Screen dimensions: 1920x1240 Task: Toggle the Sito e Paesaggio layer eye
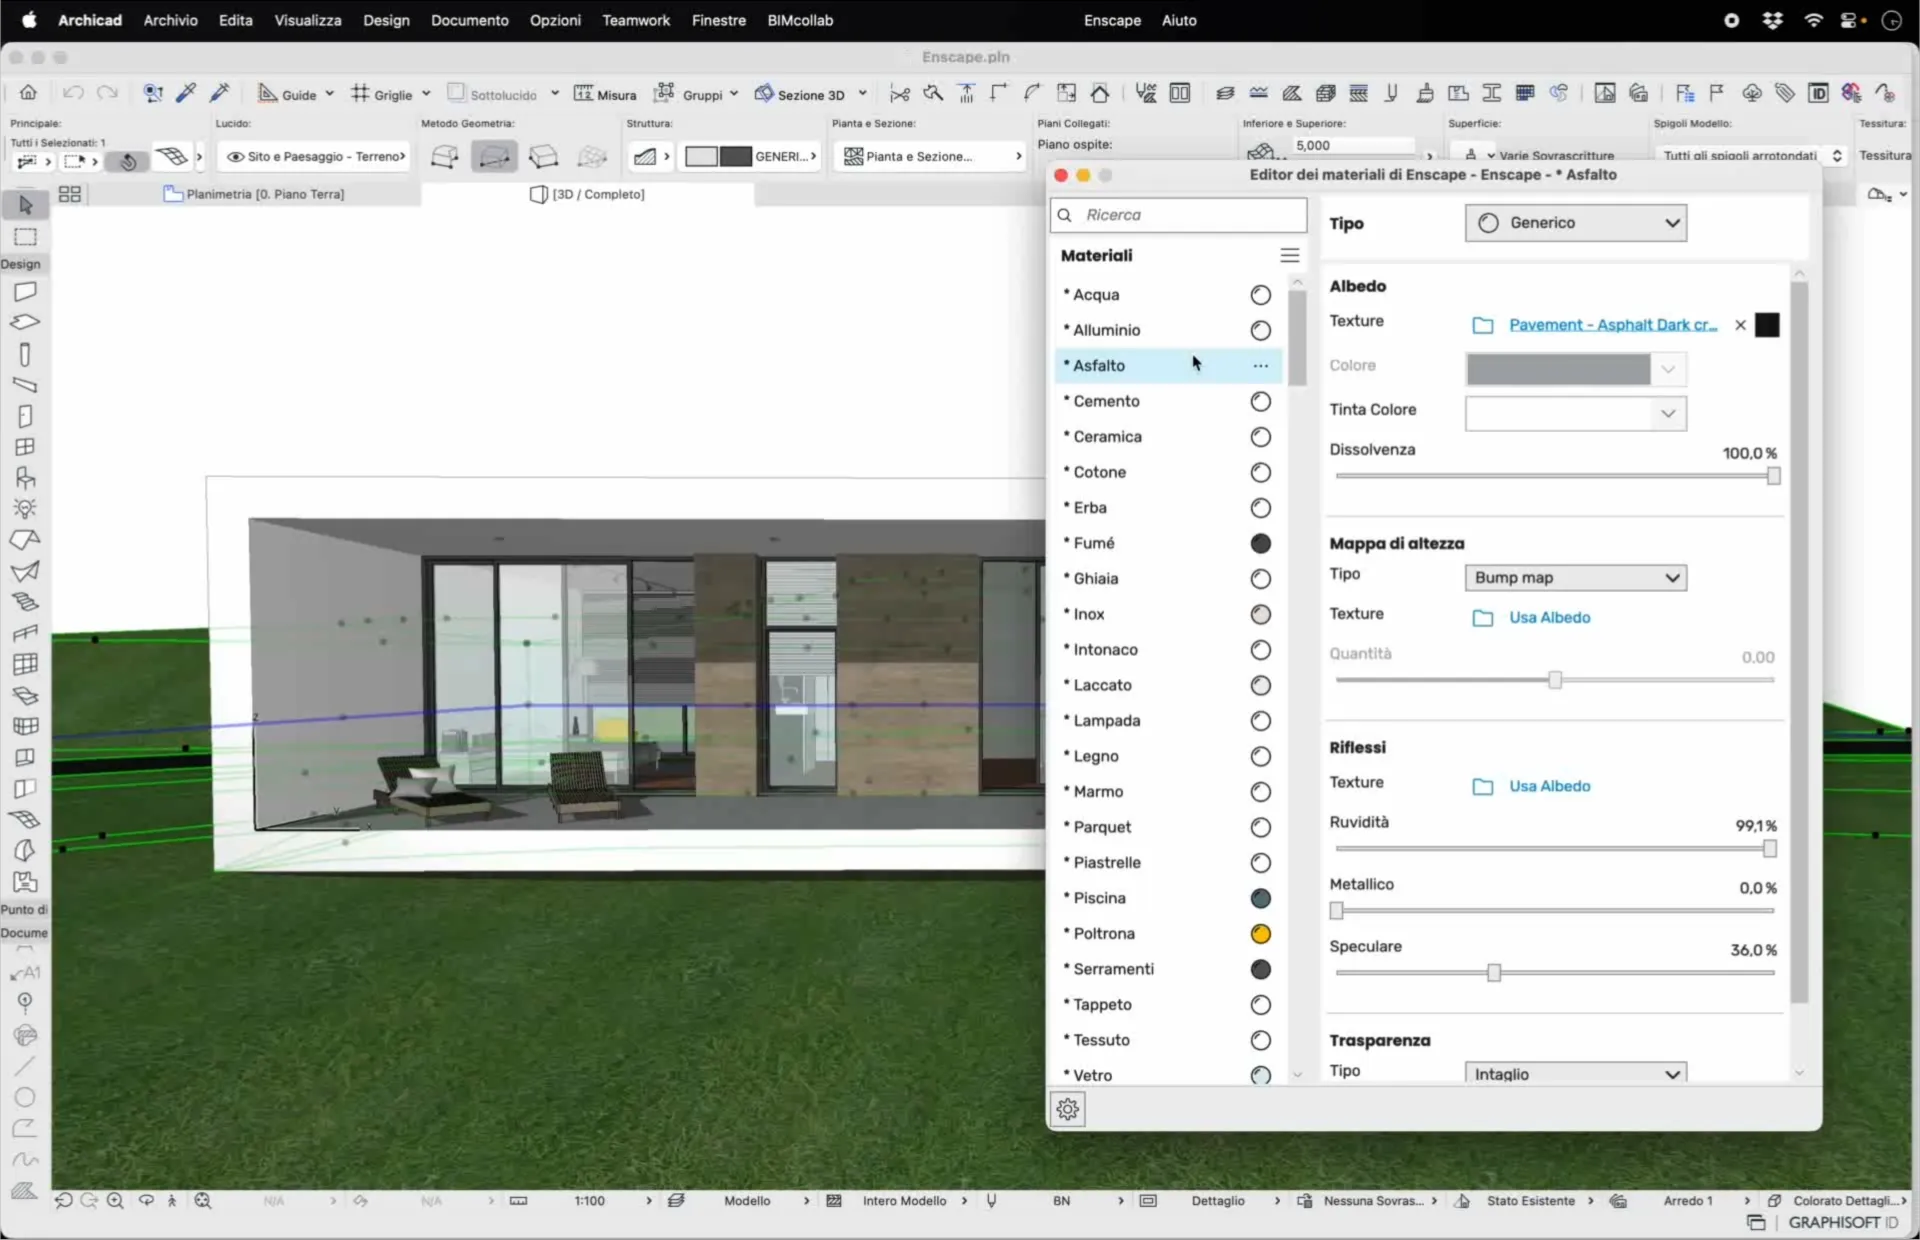pos(235,157)
